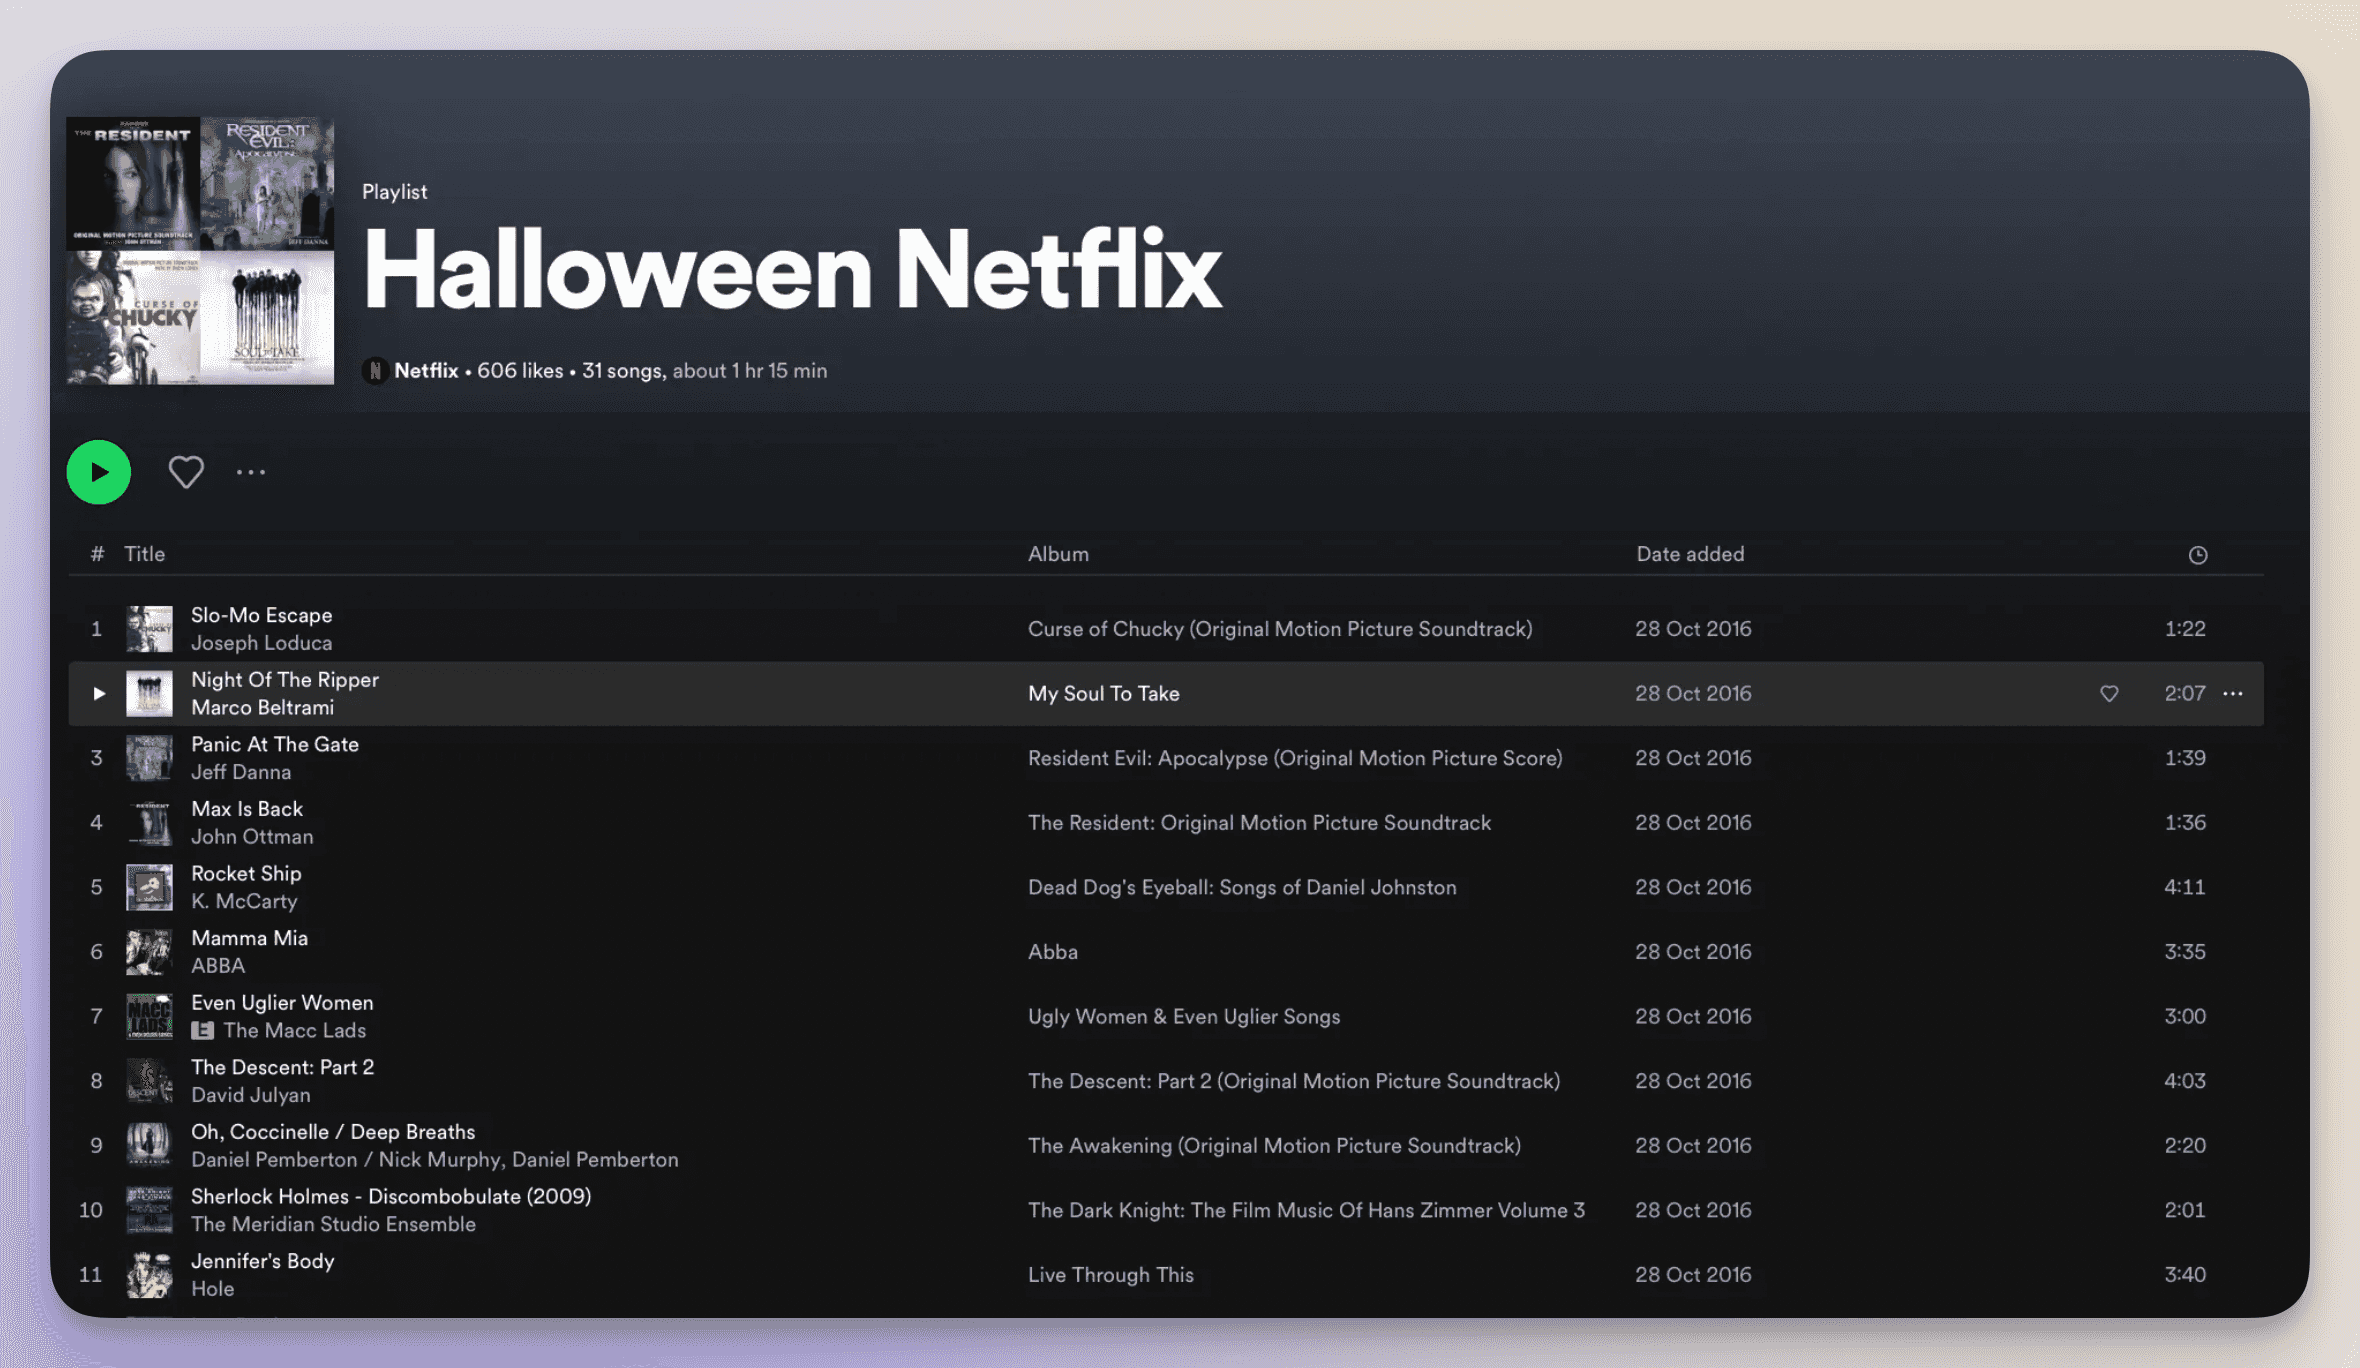Open artist ABBA
Image resolution: width=2360 pixels, height=1368 pixels.
tap(218, 966)
